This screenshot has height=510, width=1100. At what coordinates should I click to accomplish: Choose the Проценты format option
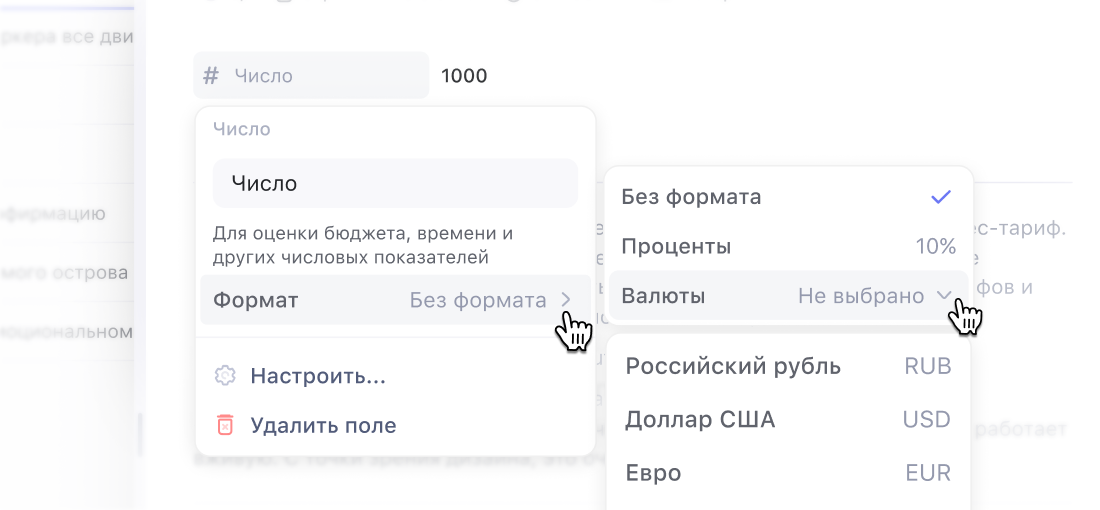tap(676, 246)
